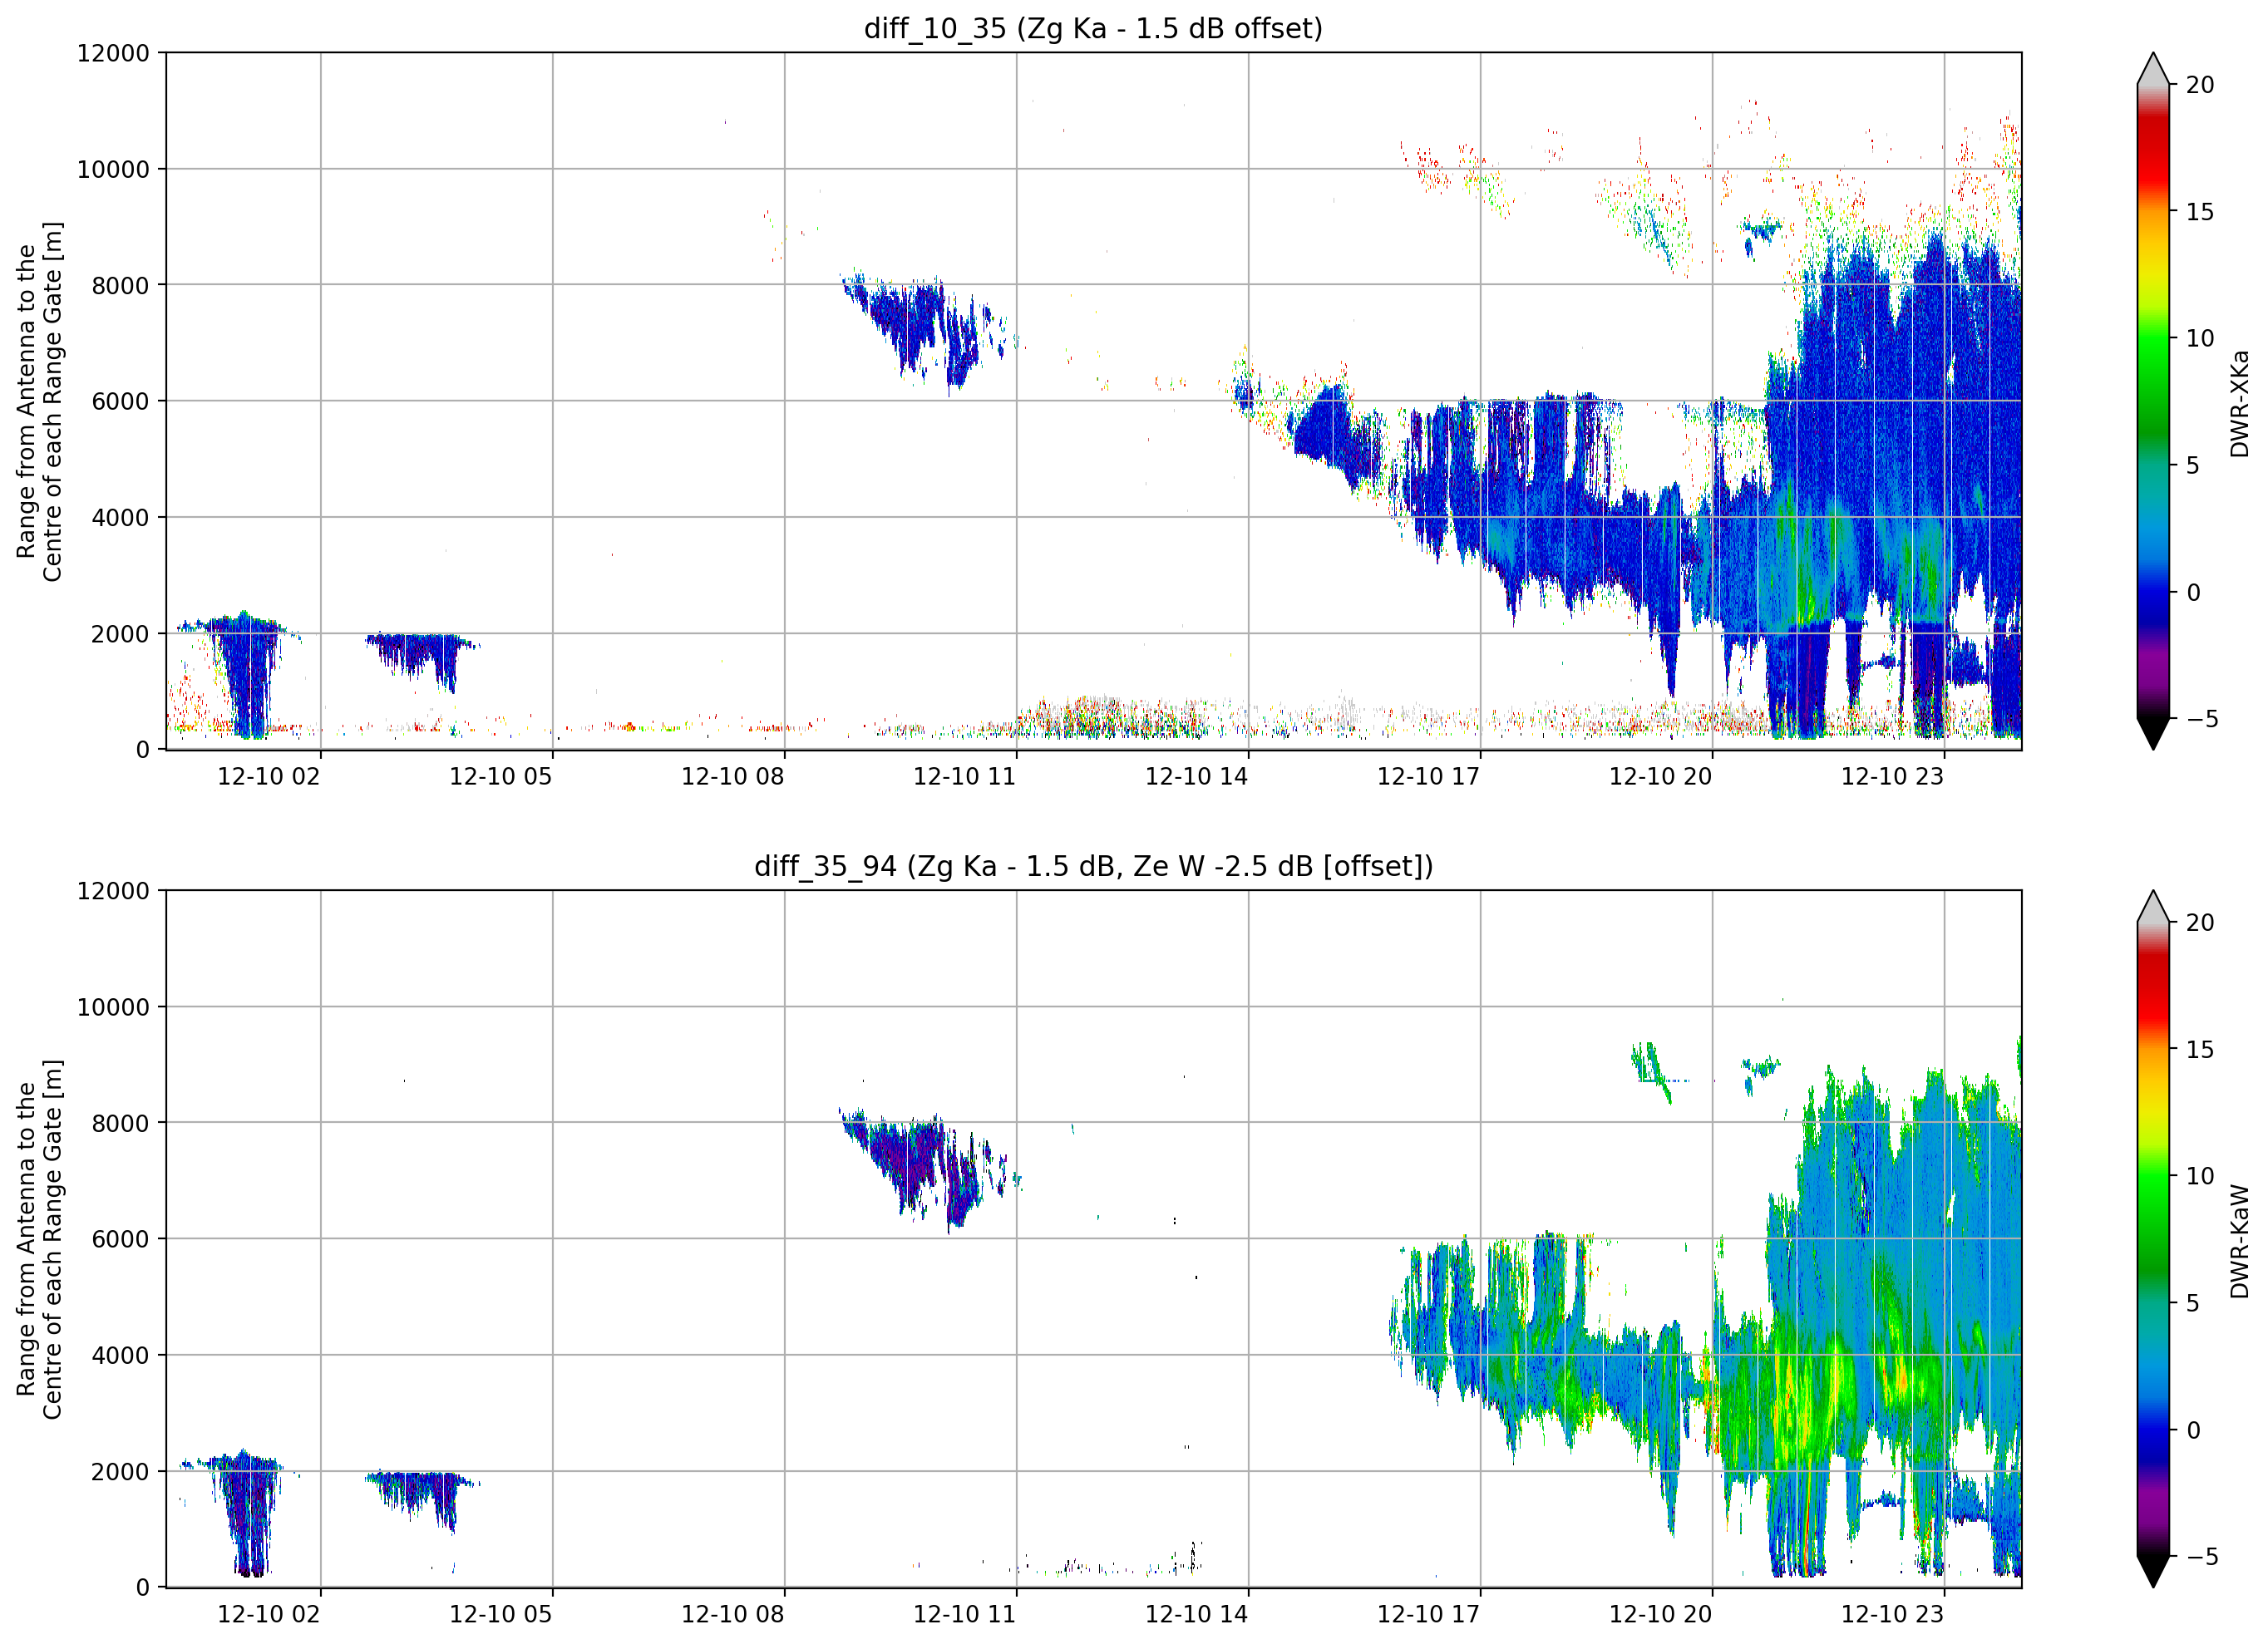This screenshot has width=2268, height=1644.
Task: Click bottom plot y-axis tick '10000'
Action: (x=113, y=1008)
